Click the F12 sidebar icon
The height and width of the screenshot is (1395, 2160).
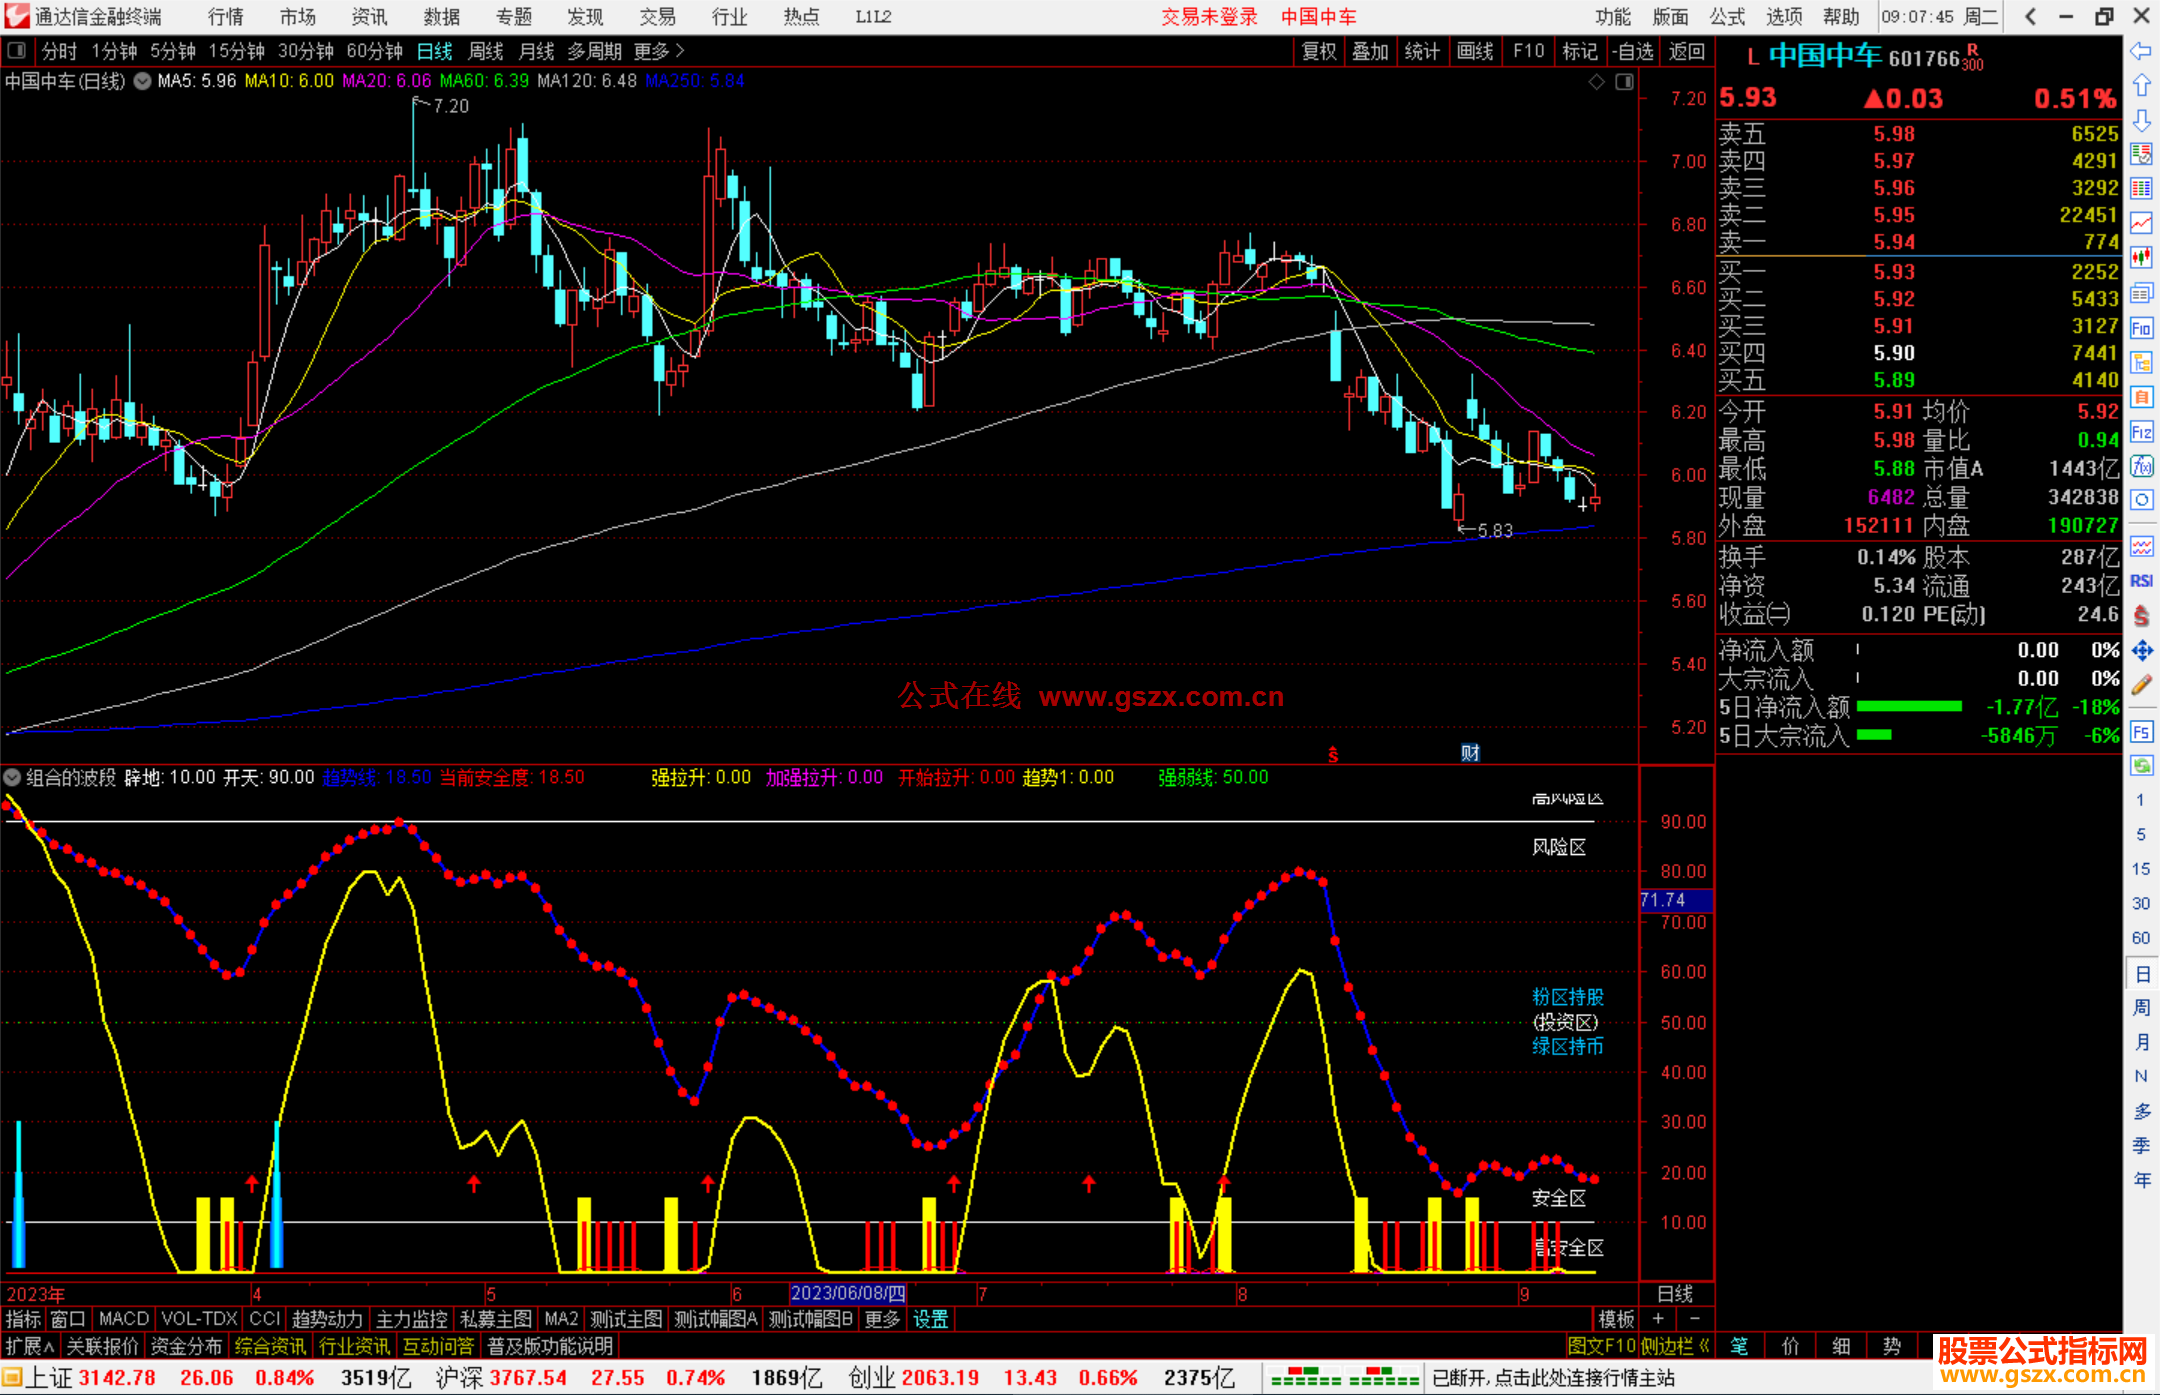pyautogui.click(x=2141, y=432)
